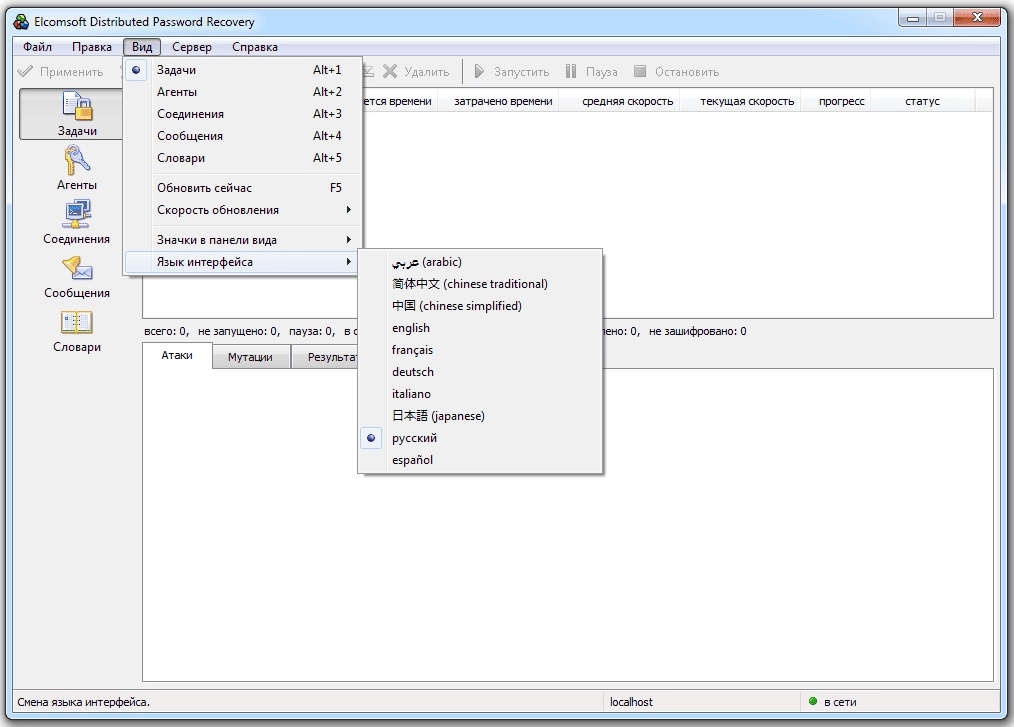
Task: Click the Остановить stop icon
Action: [x=640, y=71]
